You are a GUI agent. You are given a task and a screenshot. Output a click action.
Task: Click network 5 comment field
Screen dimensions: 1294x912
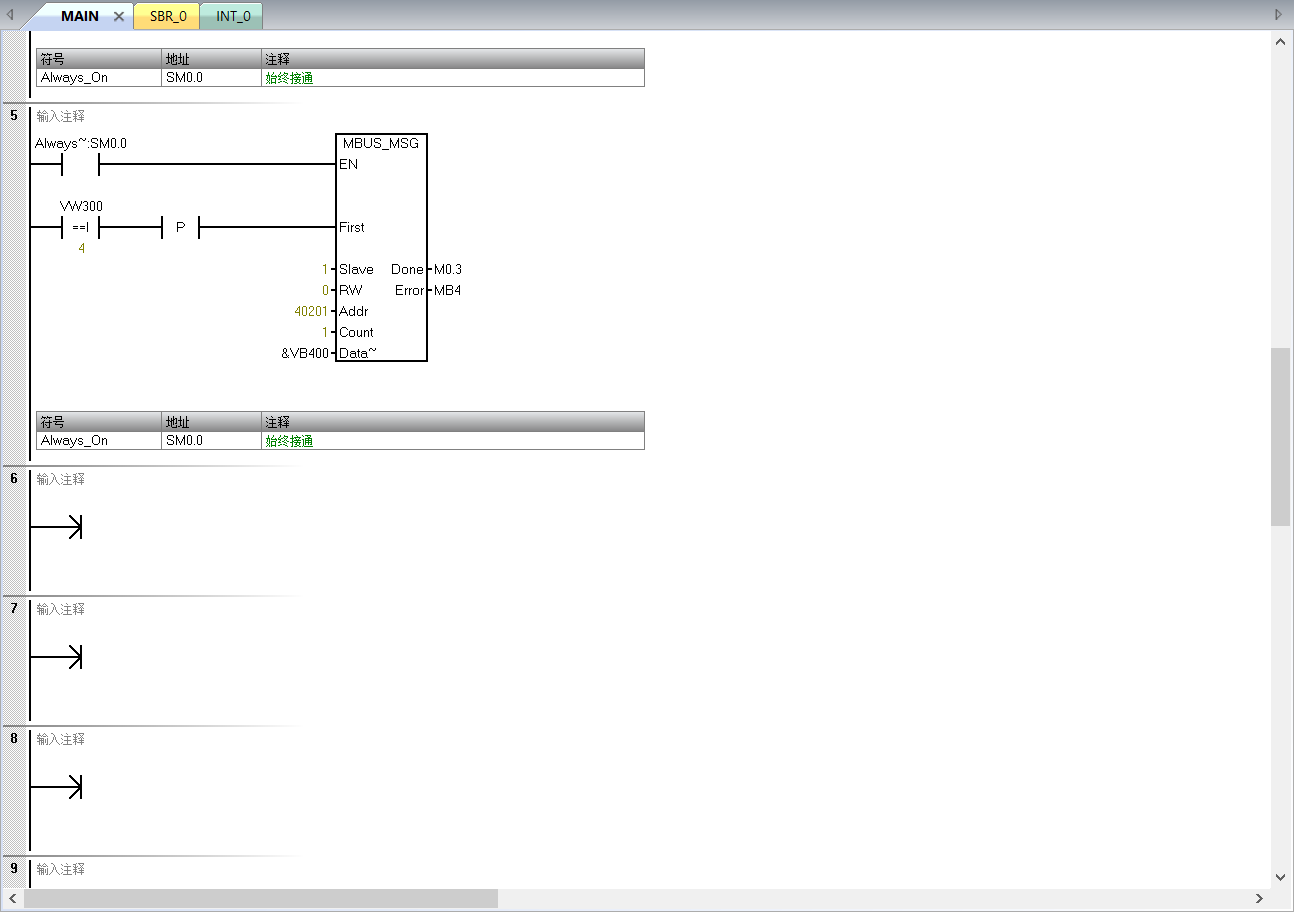pyautogui.click(x=61, y=116)
